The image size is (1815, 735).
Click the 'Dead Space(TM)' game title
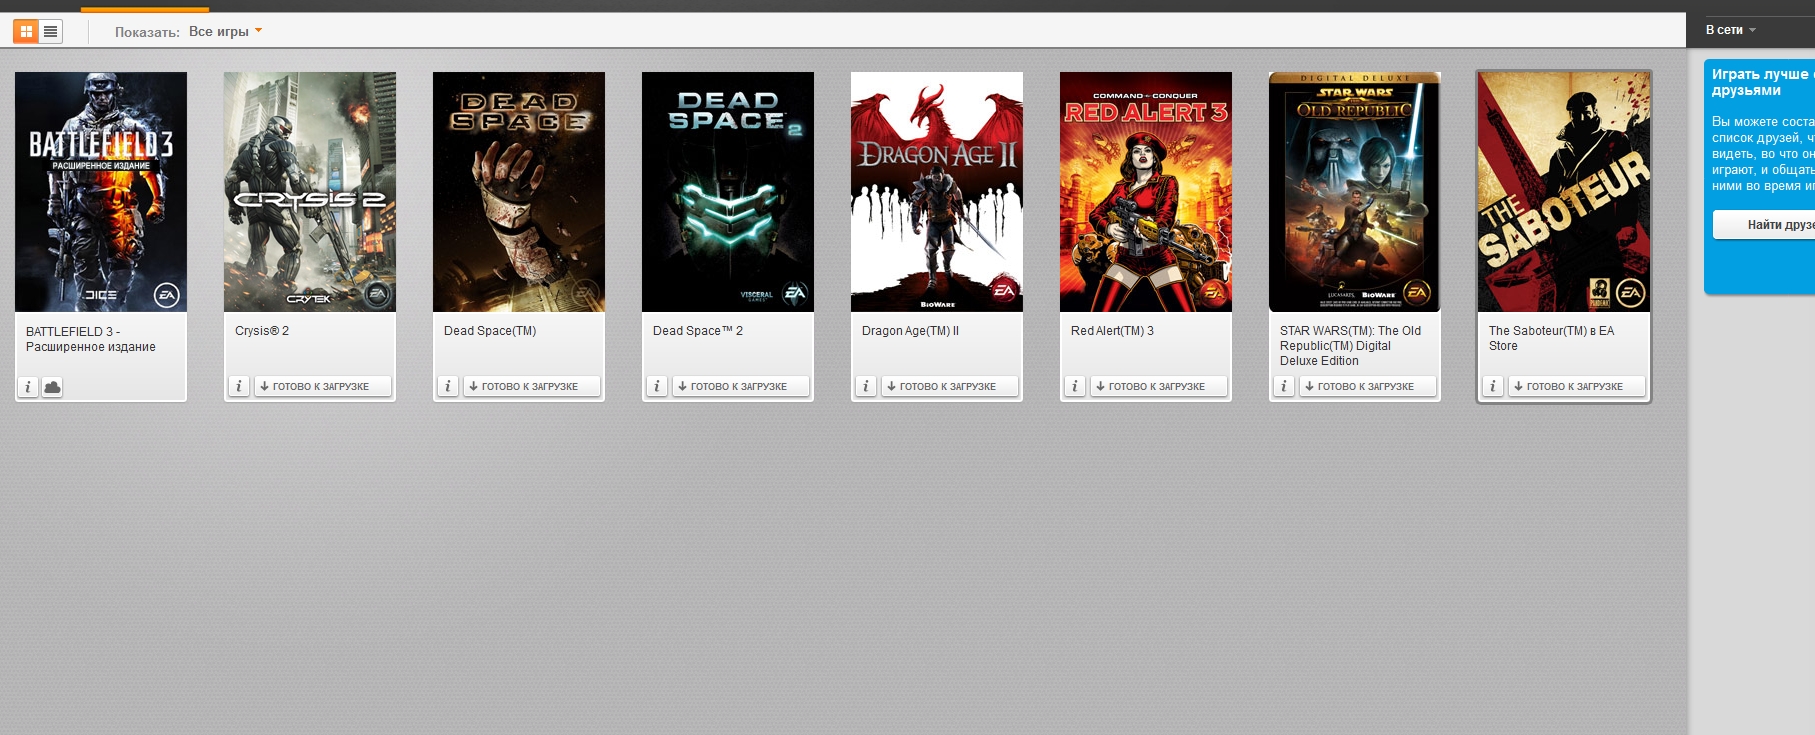pyautogui.click(x=490, y=331)
